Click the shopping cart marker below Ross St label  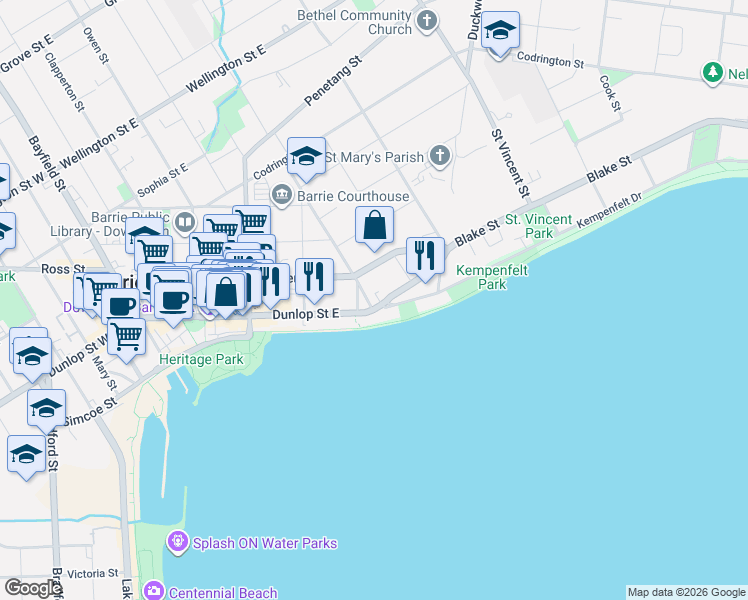click(x=103, y=291)
